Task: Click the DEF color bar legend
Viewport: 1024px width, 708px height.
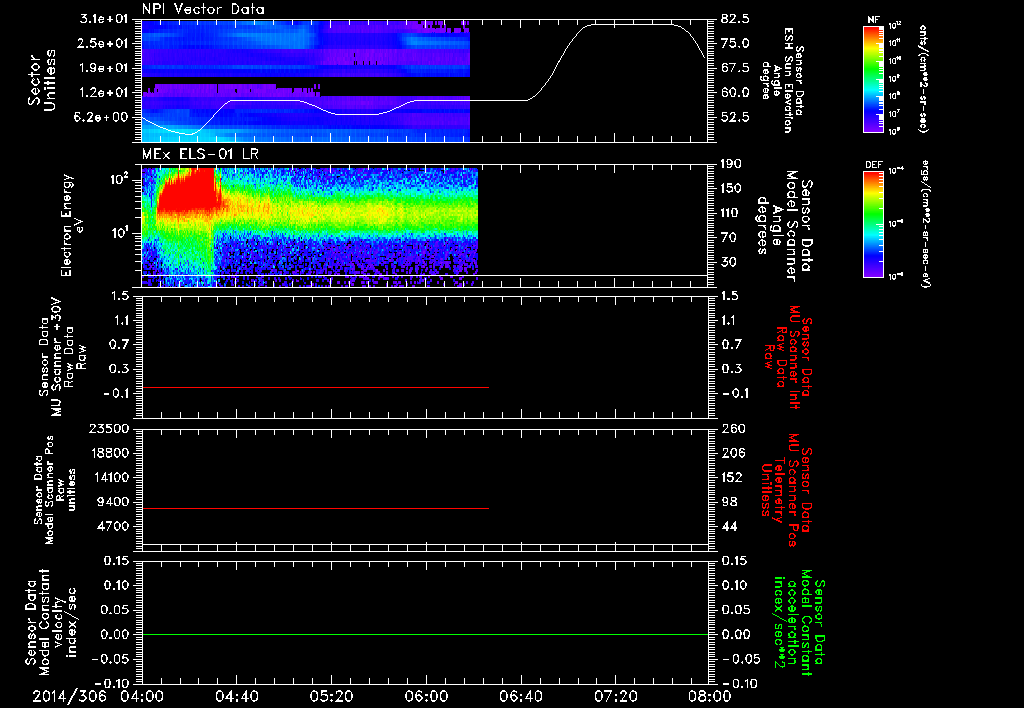Action: 874,224
